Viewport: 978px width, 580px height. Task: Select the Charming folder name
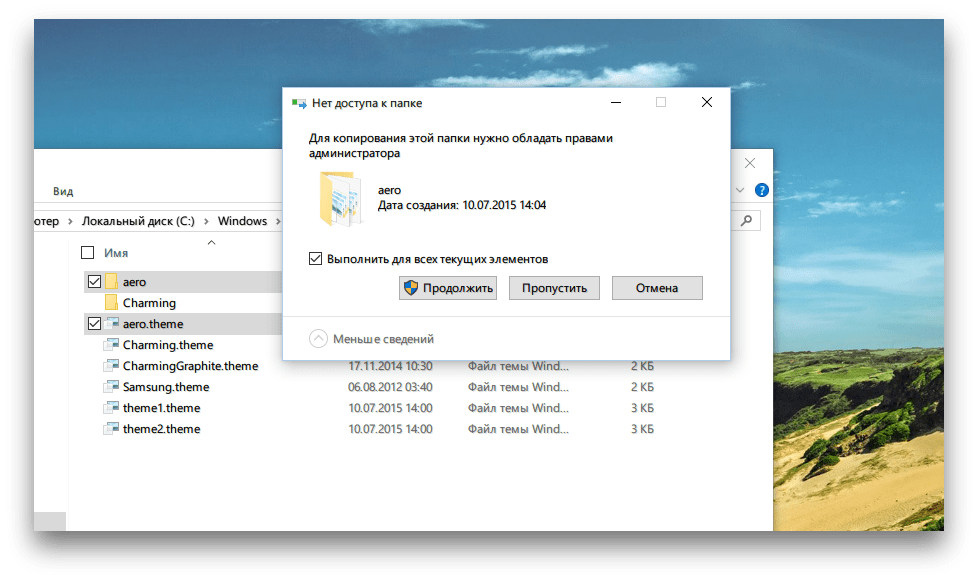point(149,302)
